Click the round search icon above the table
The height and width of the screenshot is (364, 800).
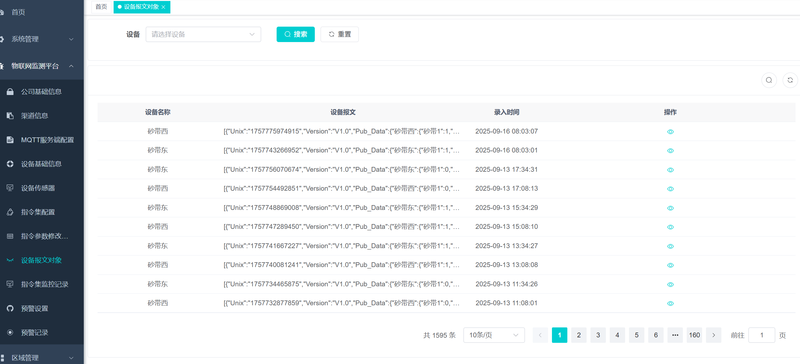[769, 80]
